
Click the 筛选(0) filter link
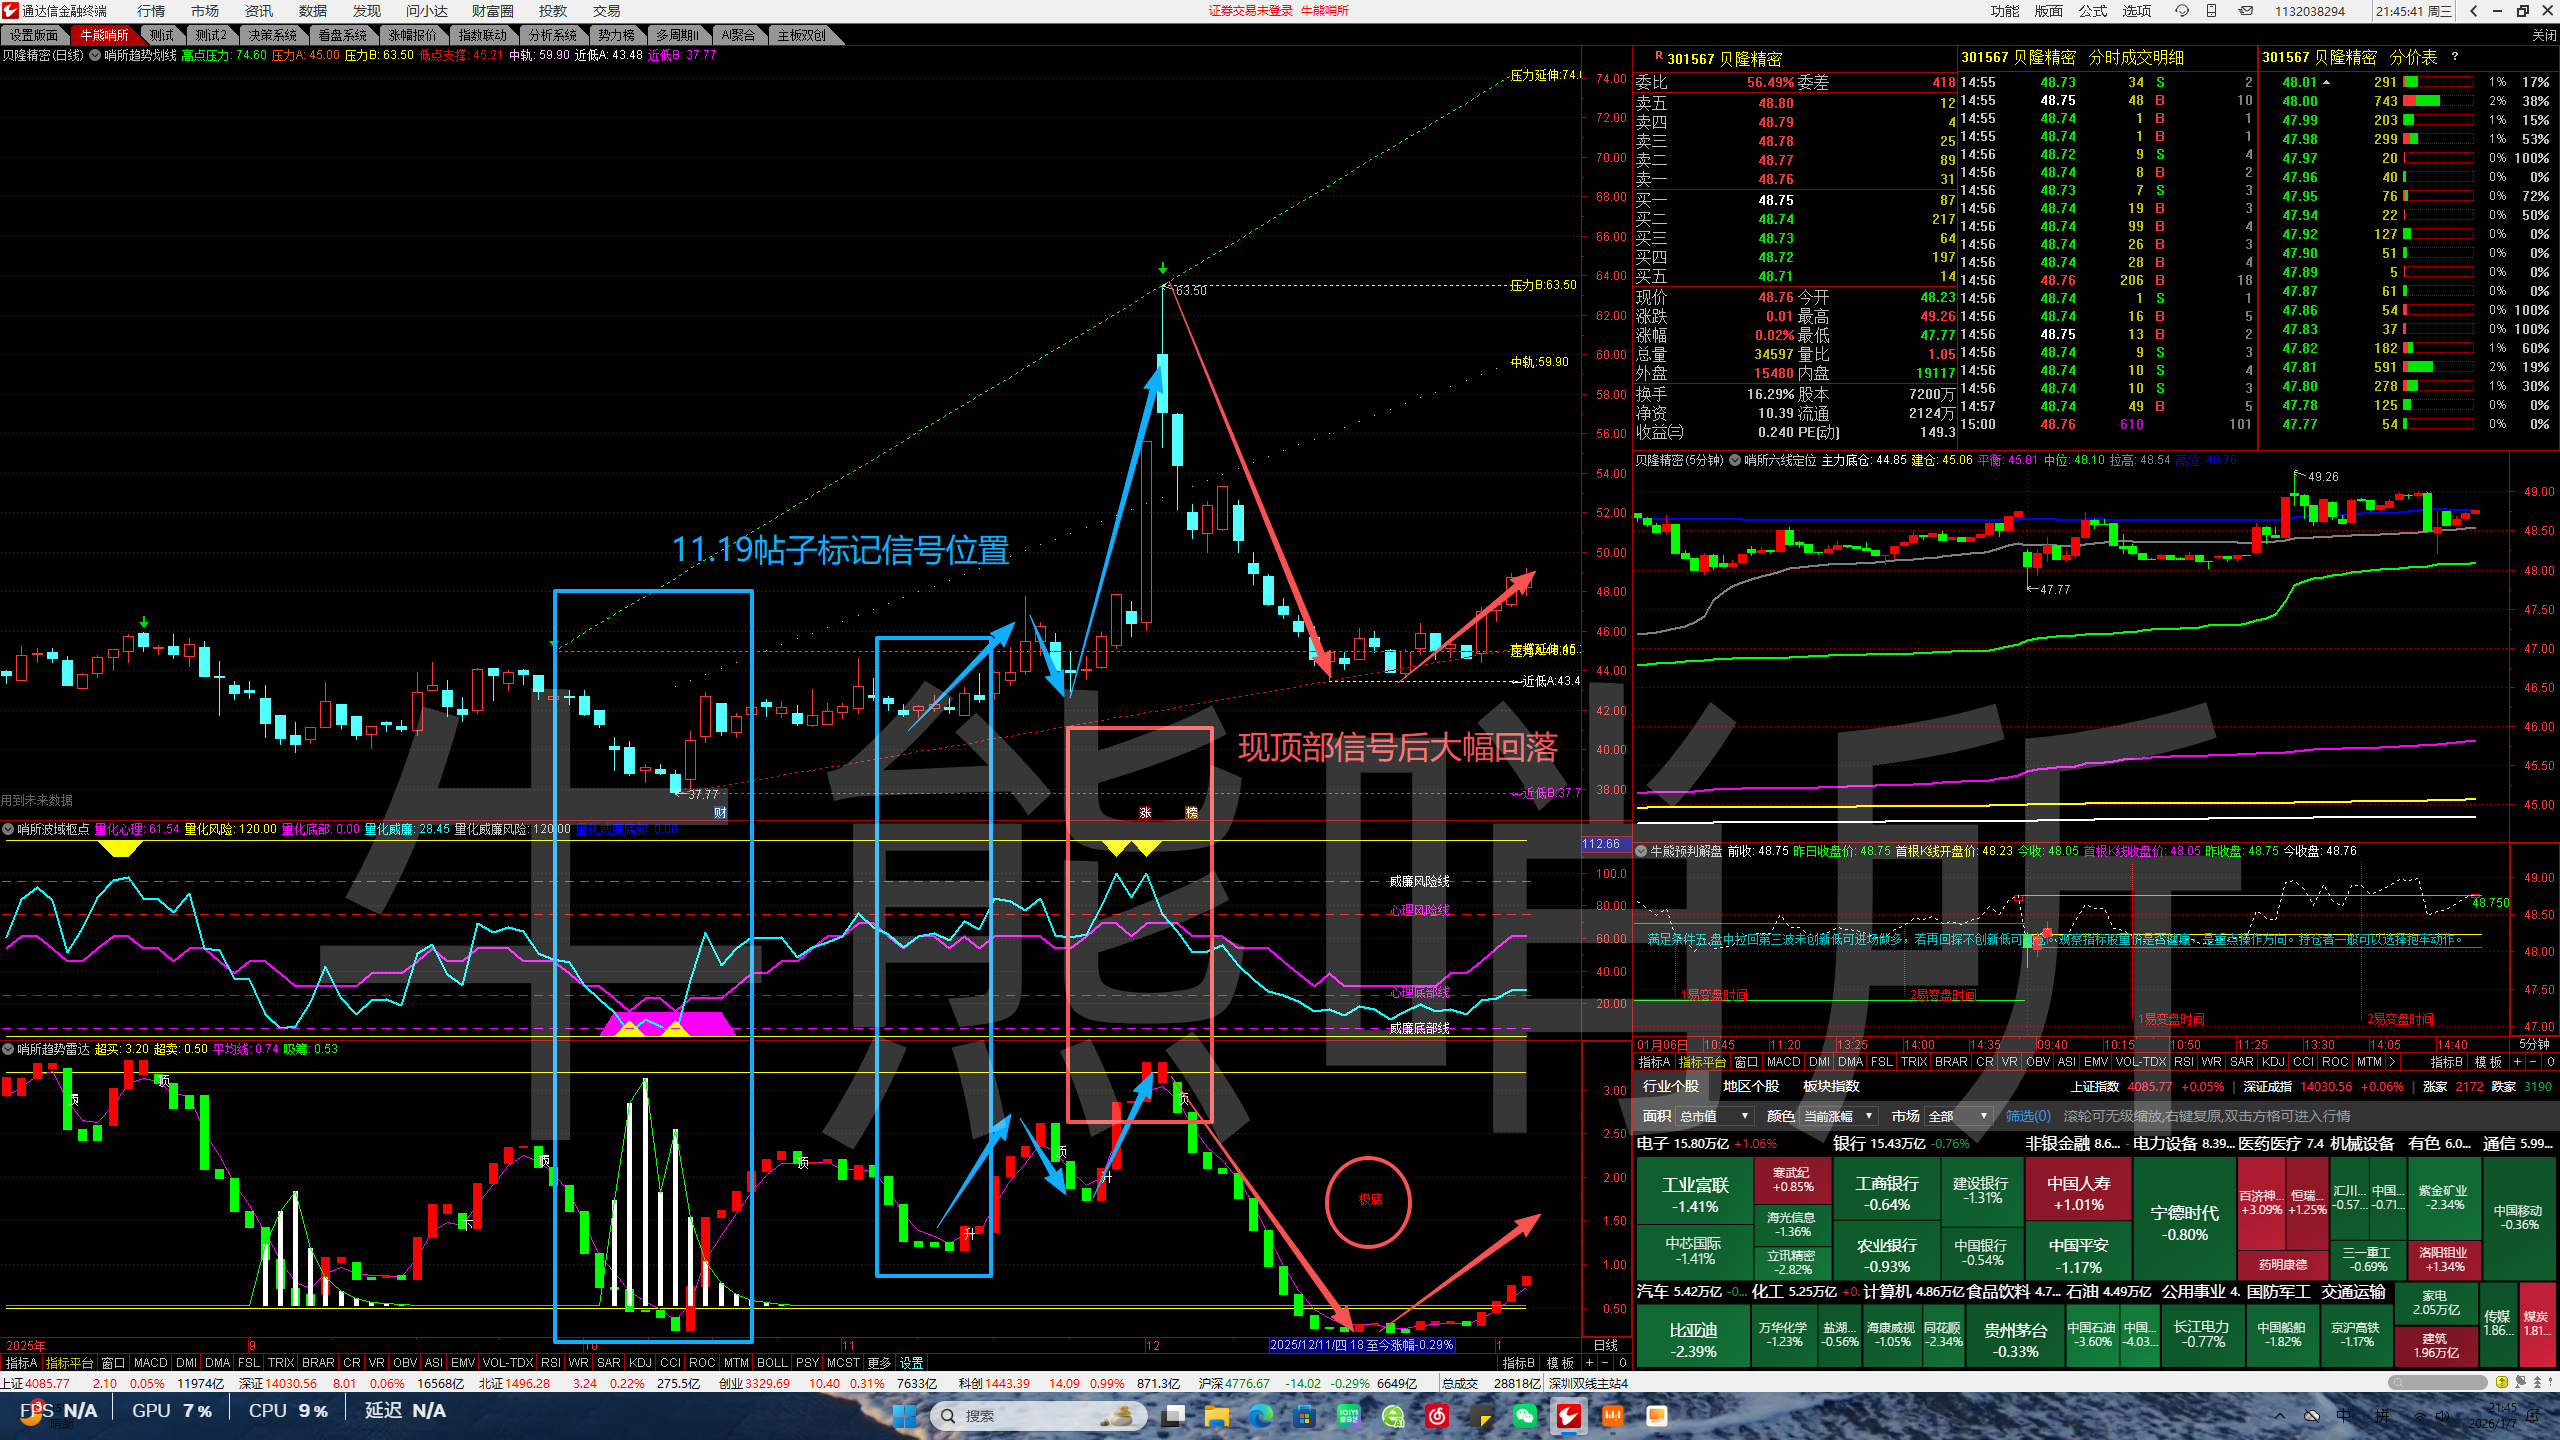point(2028,1116)
